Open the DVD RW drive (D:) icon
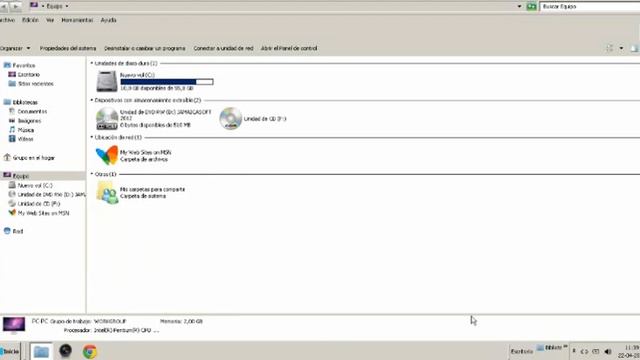640x360 pixels. point(107,118)
